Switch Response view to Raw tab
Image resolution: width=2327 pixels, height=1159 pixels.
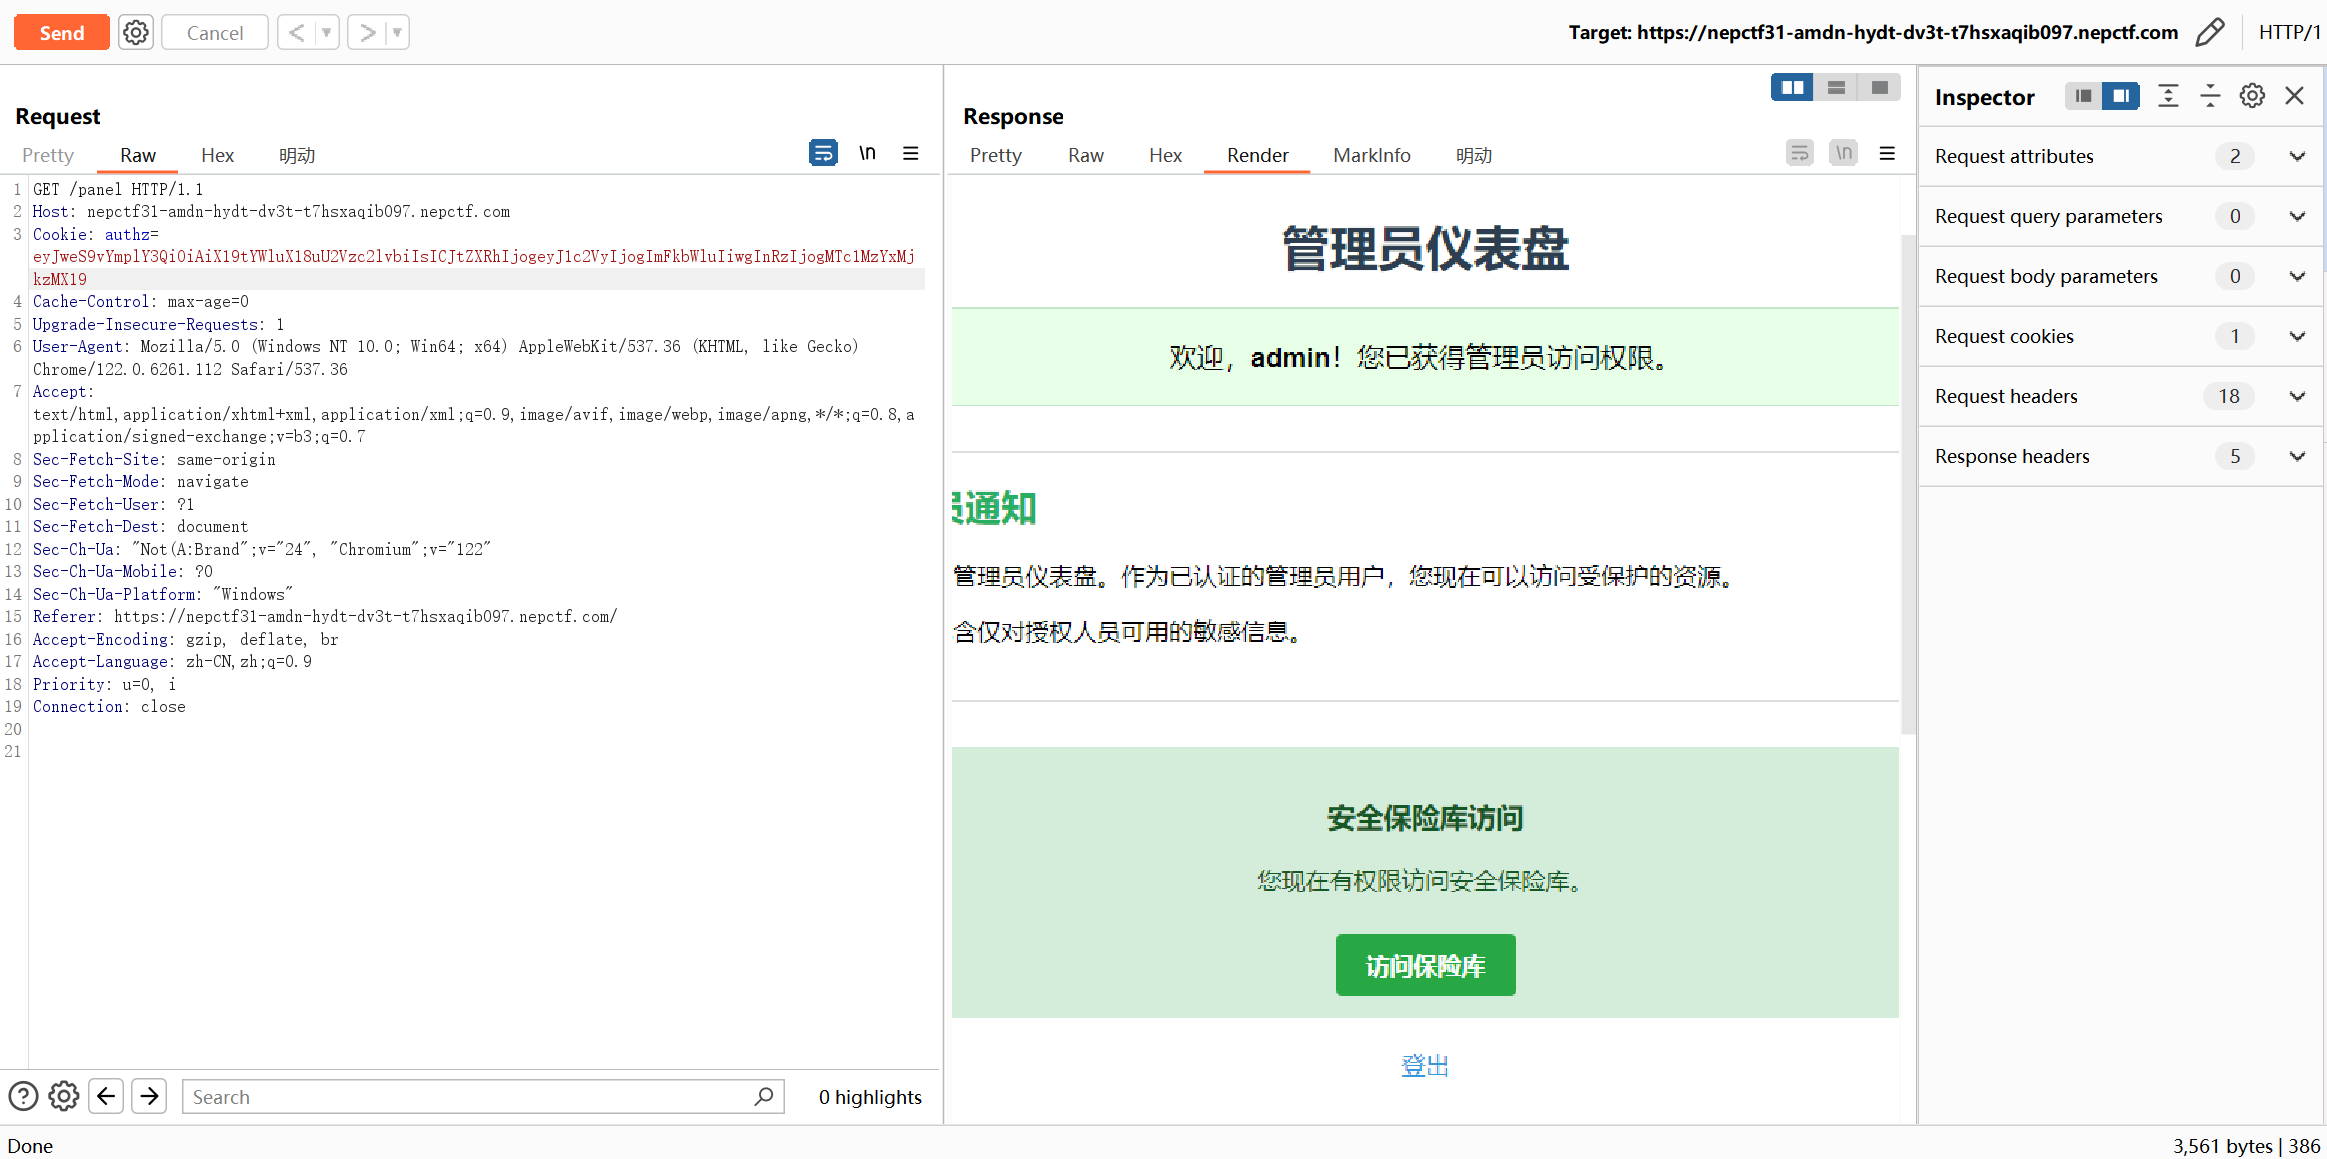(x=1085, y=155)
